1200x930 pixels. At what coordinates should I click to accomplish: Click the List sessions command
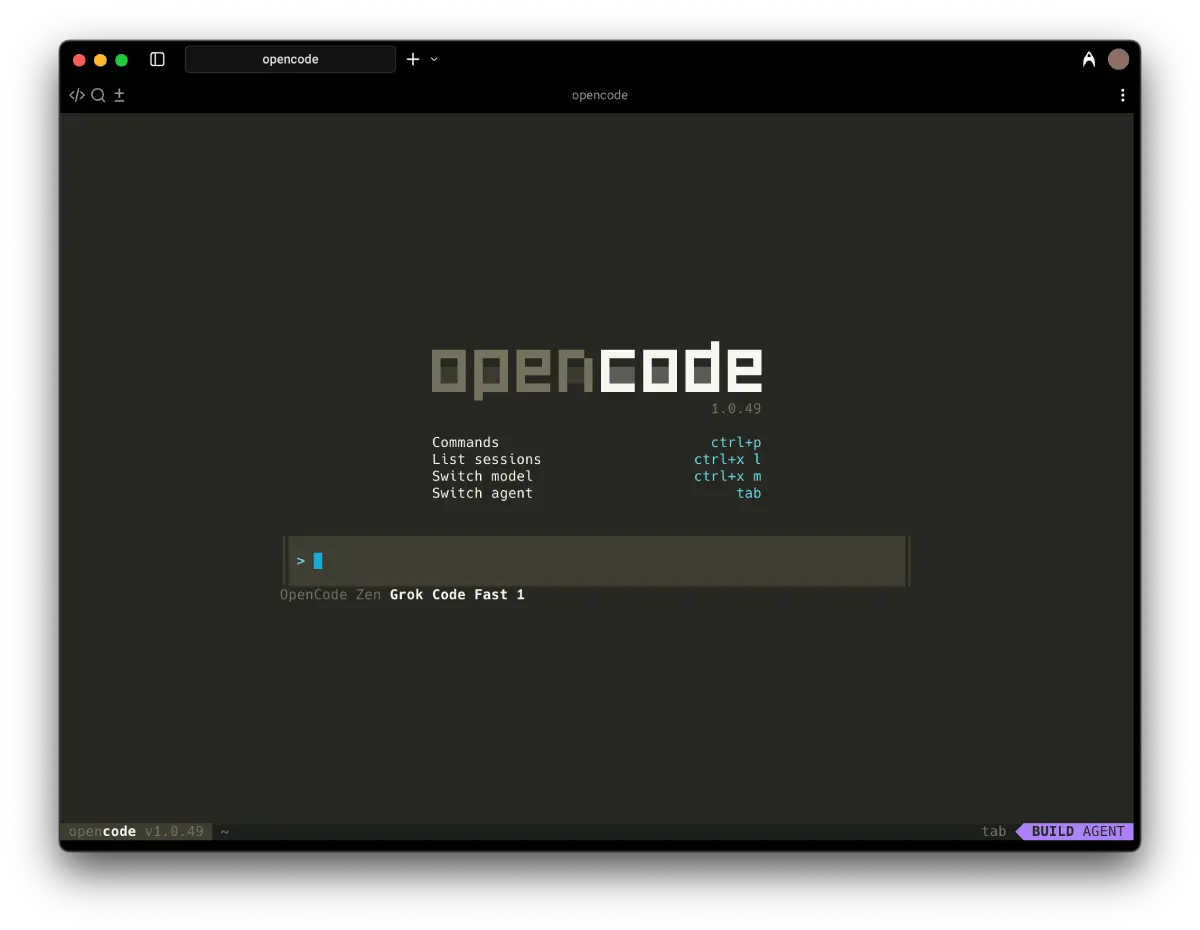(486, 459)
